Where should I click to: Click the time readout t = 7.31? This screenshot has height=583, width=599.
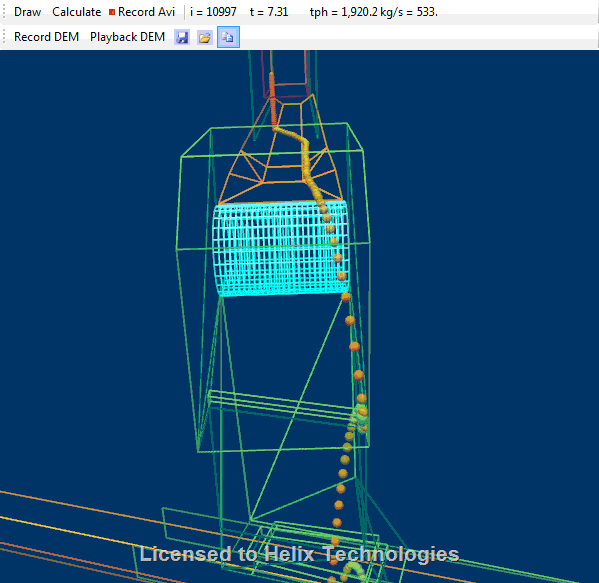269,12
